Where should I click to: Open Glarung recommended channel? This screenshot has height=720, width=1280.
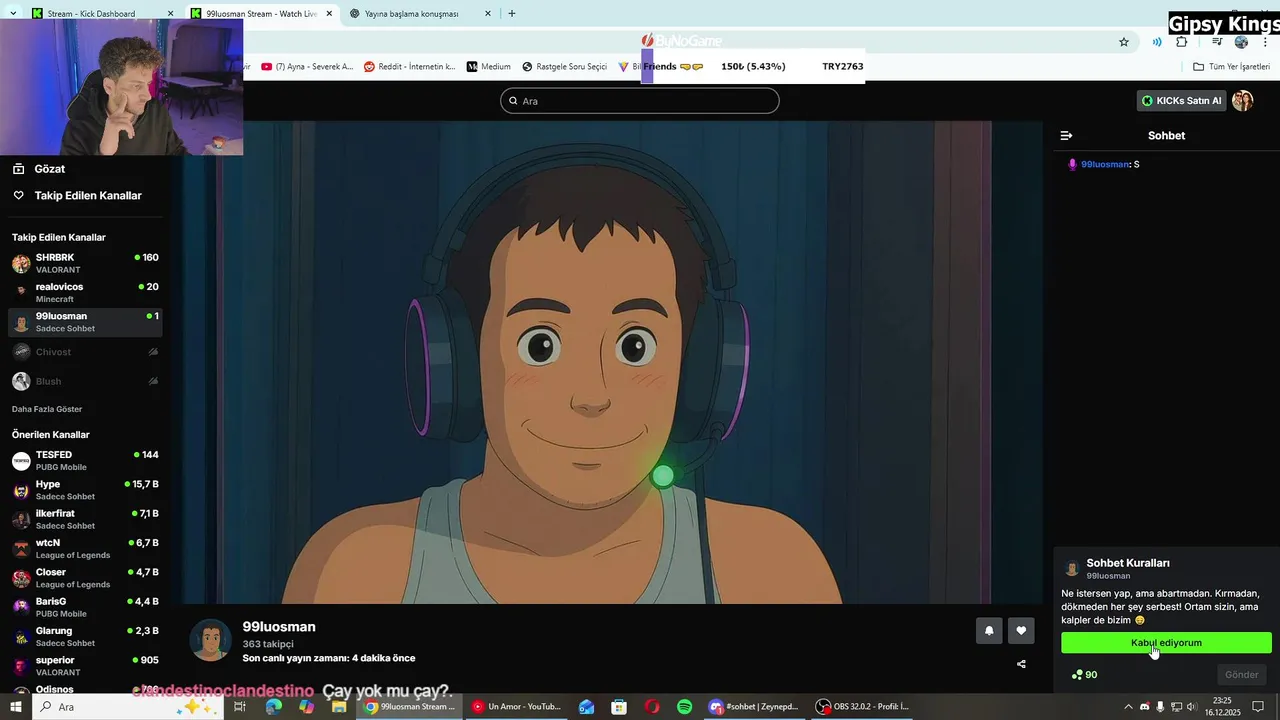click(85, 636)
